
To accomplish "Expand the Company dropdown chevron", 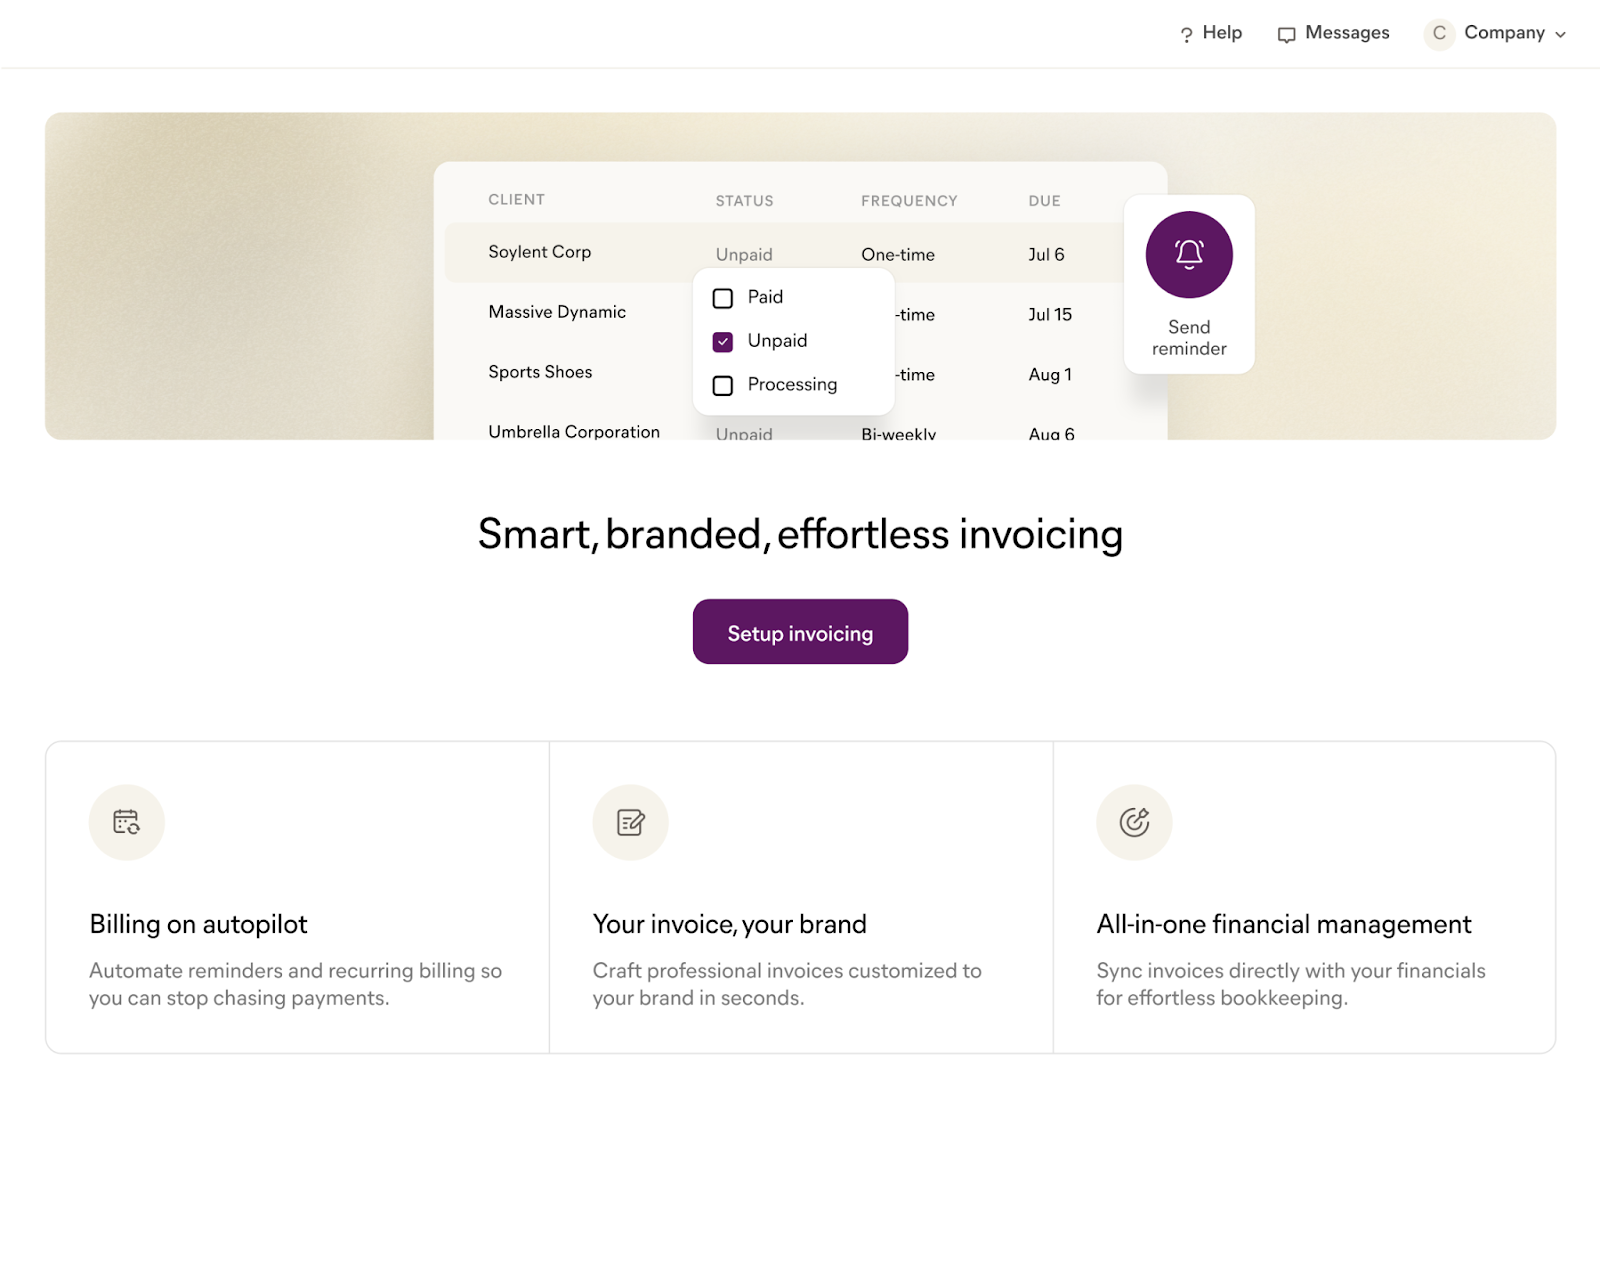I will pyautogui.click(x=1560, y=35).
